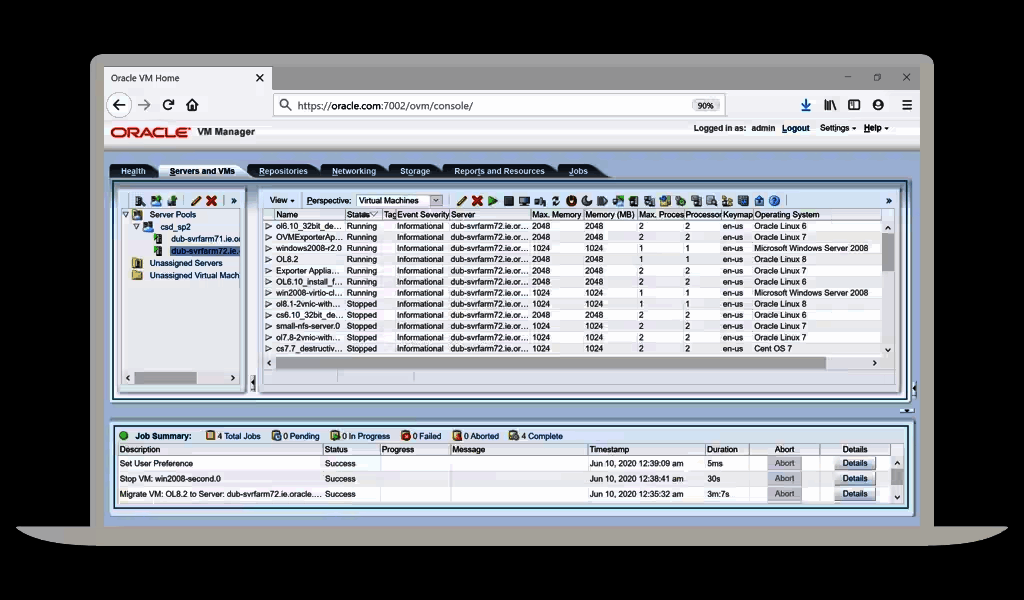Click the discover servers icon in the left pane
Viewport: 1024px width, 600px height.
[141, 200]
